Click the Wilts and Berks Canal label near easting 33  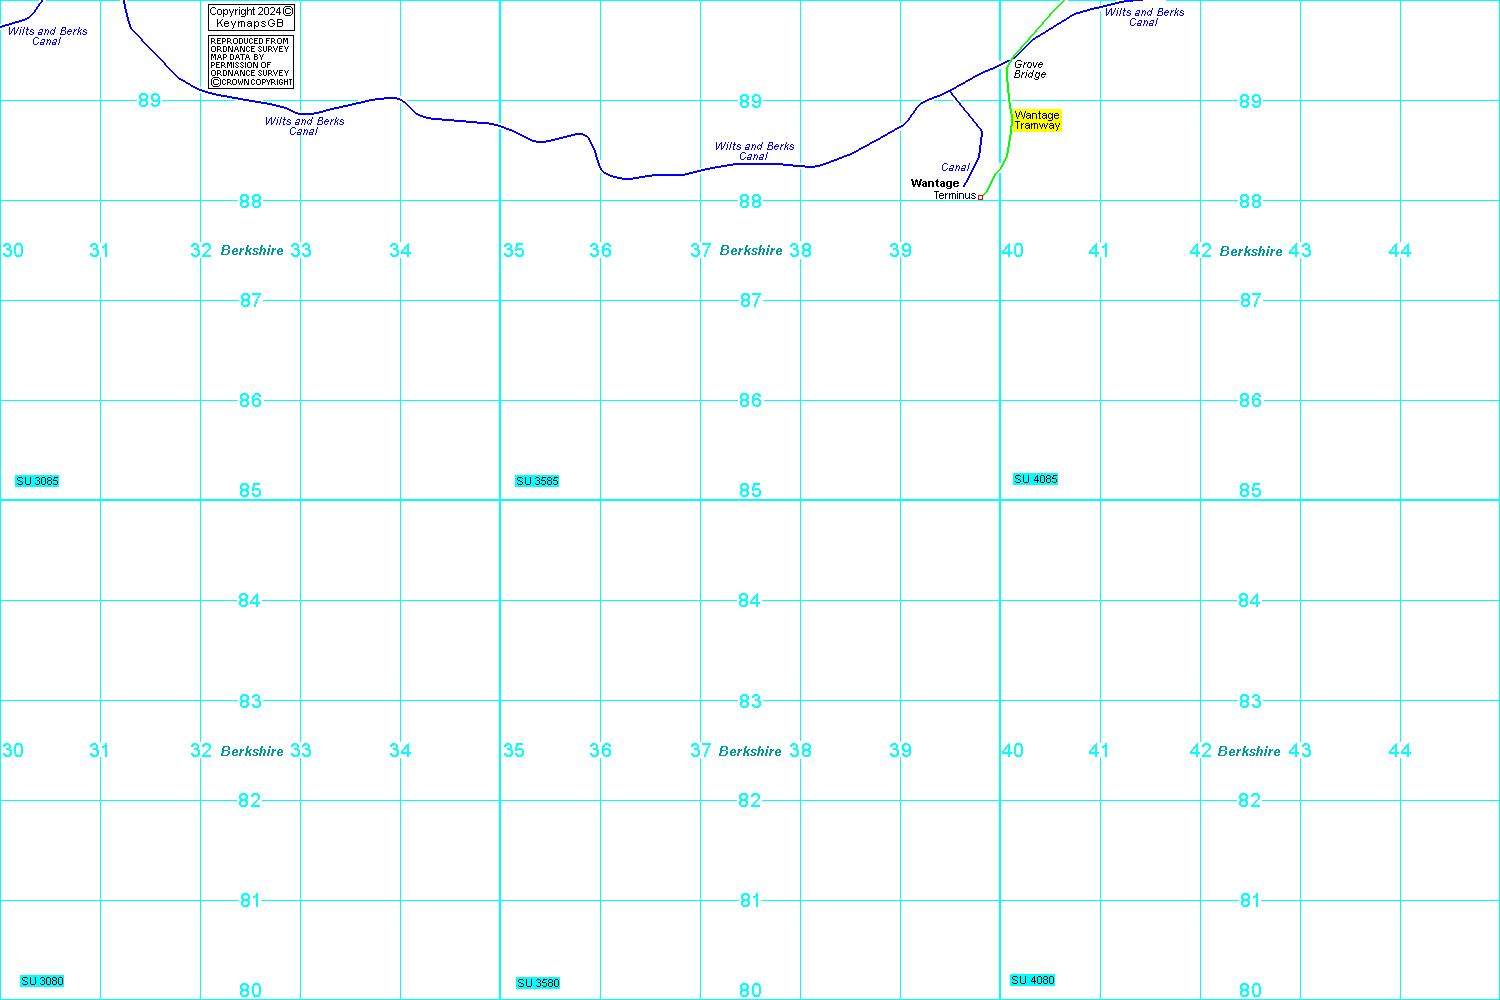[x=304, y=126]
